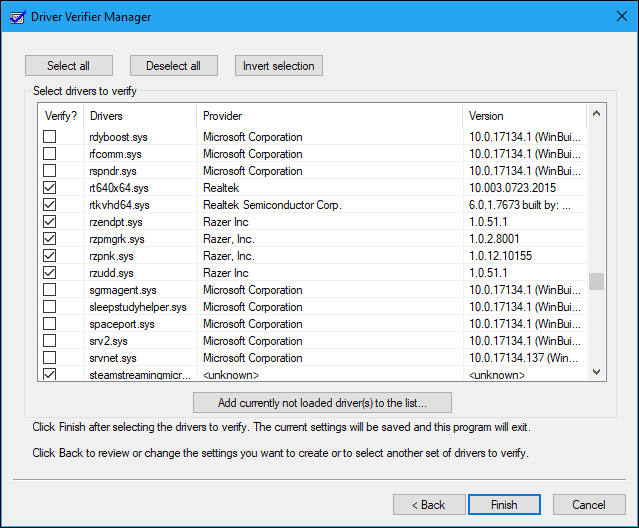The width and height of the screenshot is (639, 528).
Task: Select the rzpmgrk.sys driver name
Action: point(117,239)
